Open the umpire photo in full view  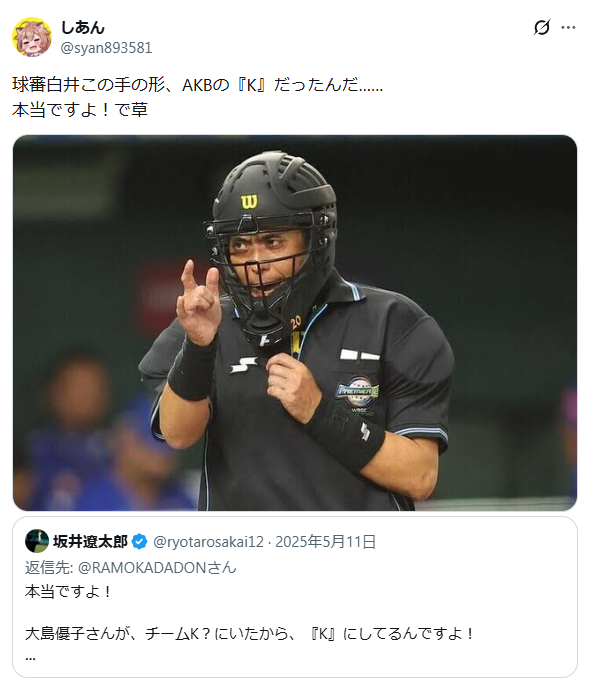[295, 323]
